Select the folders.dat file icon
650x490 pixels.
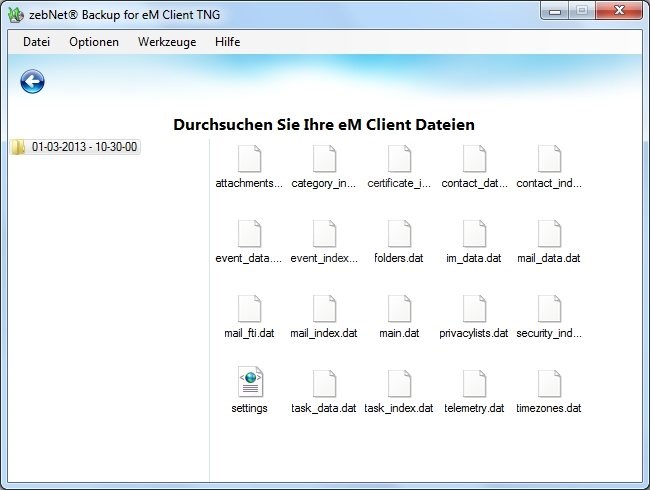pyautogui.click(x=399, y=233)
